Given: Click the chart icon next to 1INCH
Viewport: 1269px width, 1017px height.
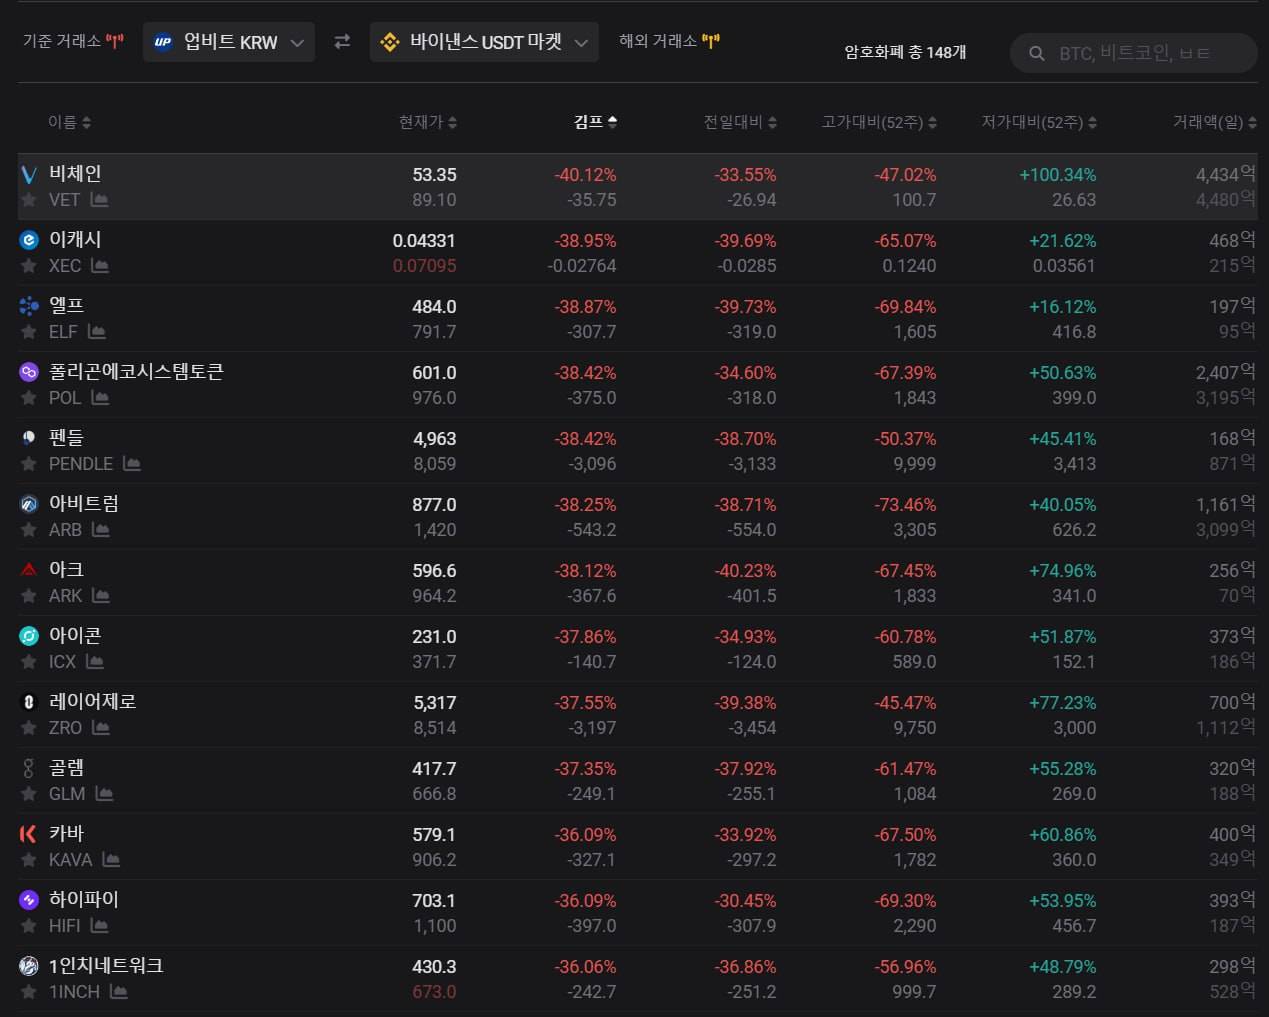Looking at the screenshot, I should 119,992.
